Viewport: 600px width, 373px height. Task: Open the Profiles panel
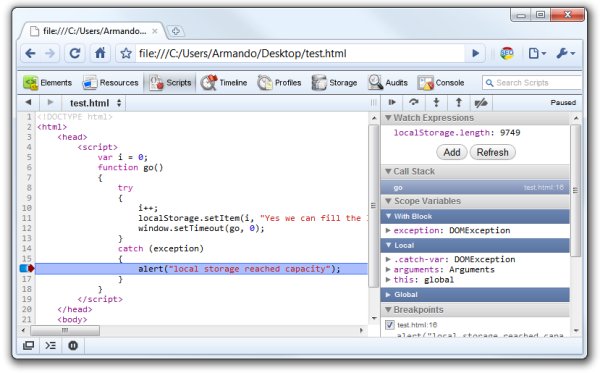pyautogui.click(x=279, y=83)
